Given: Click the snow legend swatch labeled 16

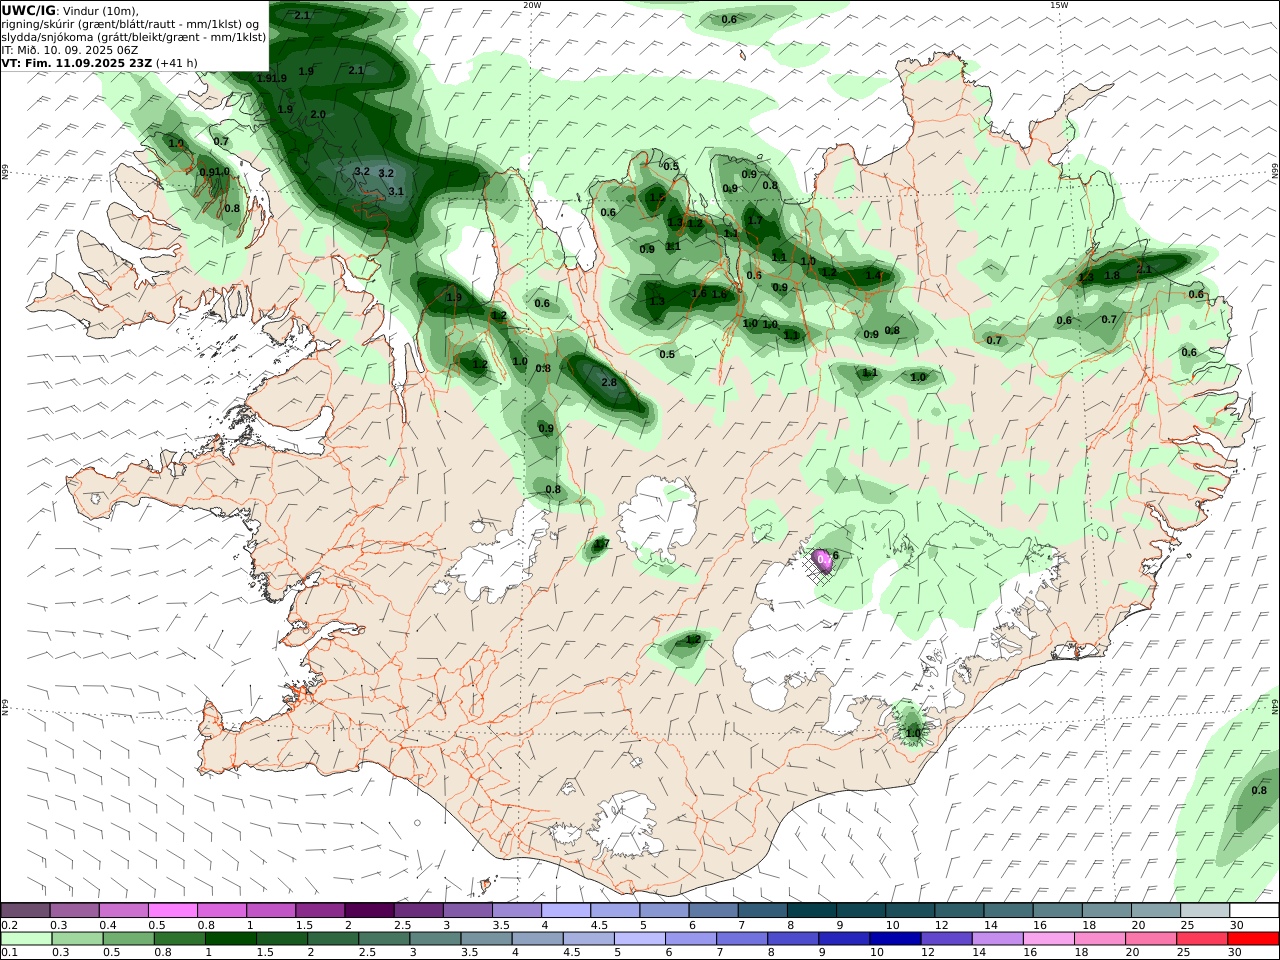Looking at the screenshot, I should [x=1057, y=910].
